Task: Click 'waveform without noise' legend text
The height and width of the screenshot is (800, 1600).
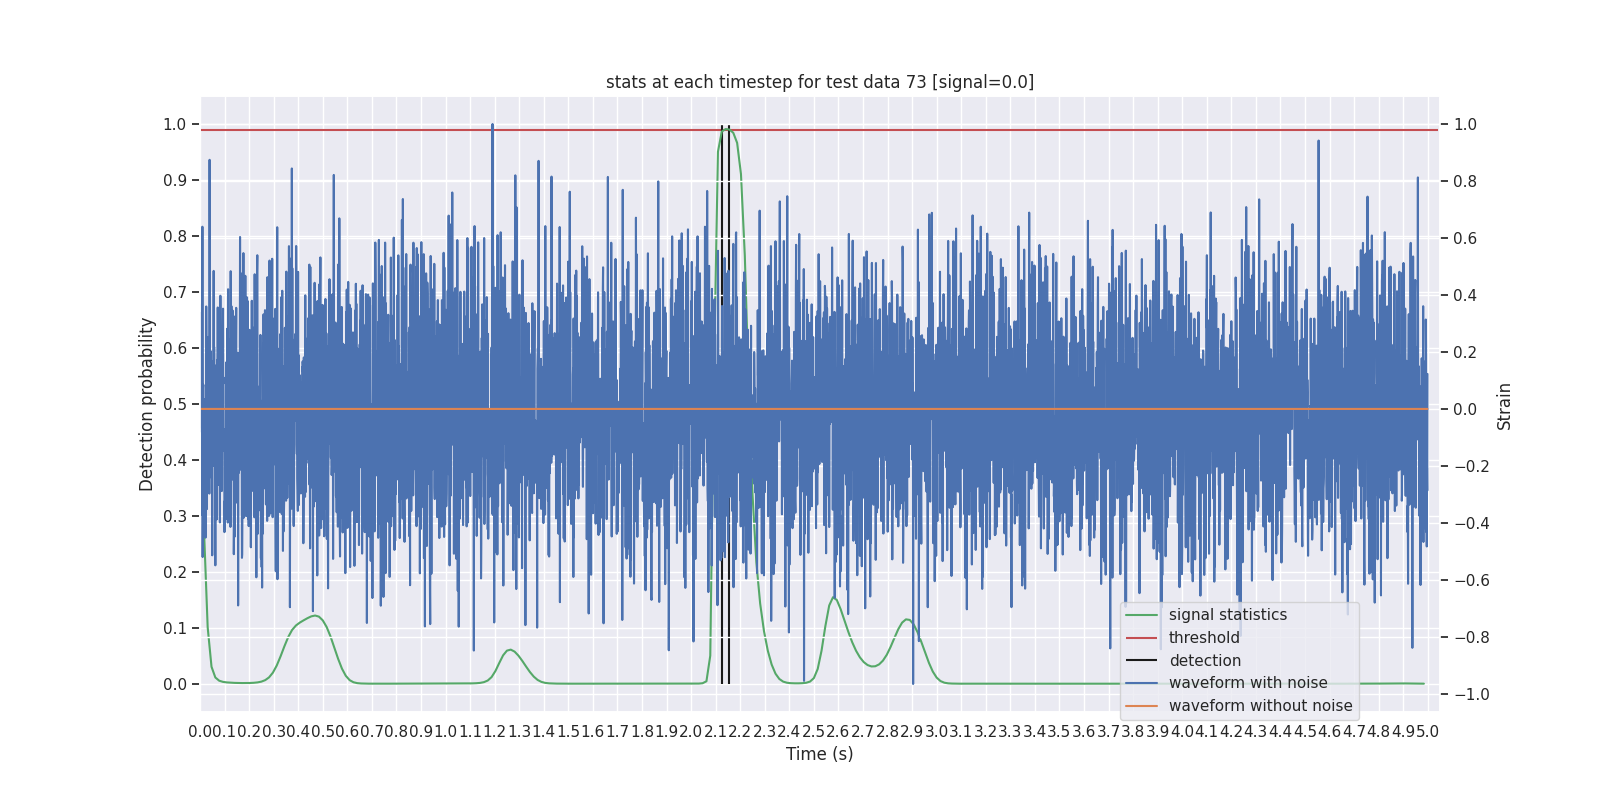Action: click(1260, 706)
